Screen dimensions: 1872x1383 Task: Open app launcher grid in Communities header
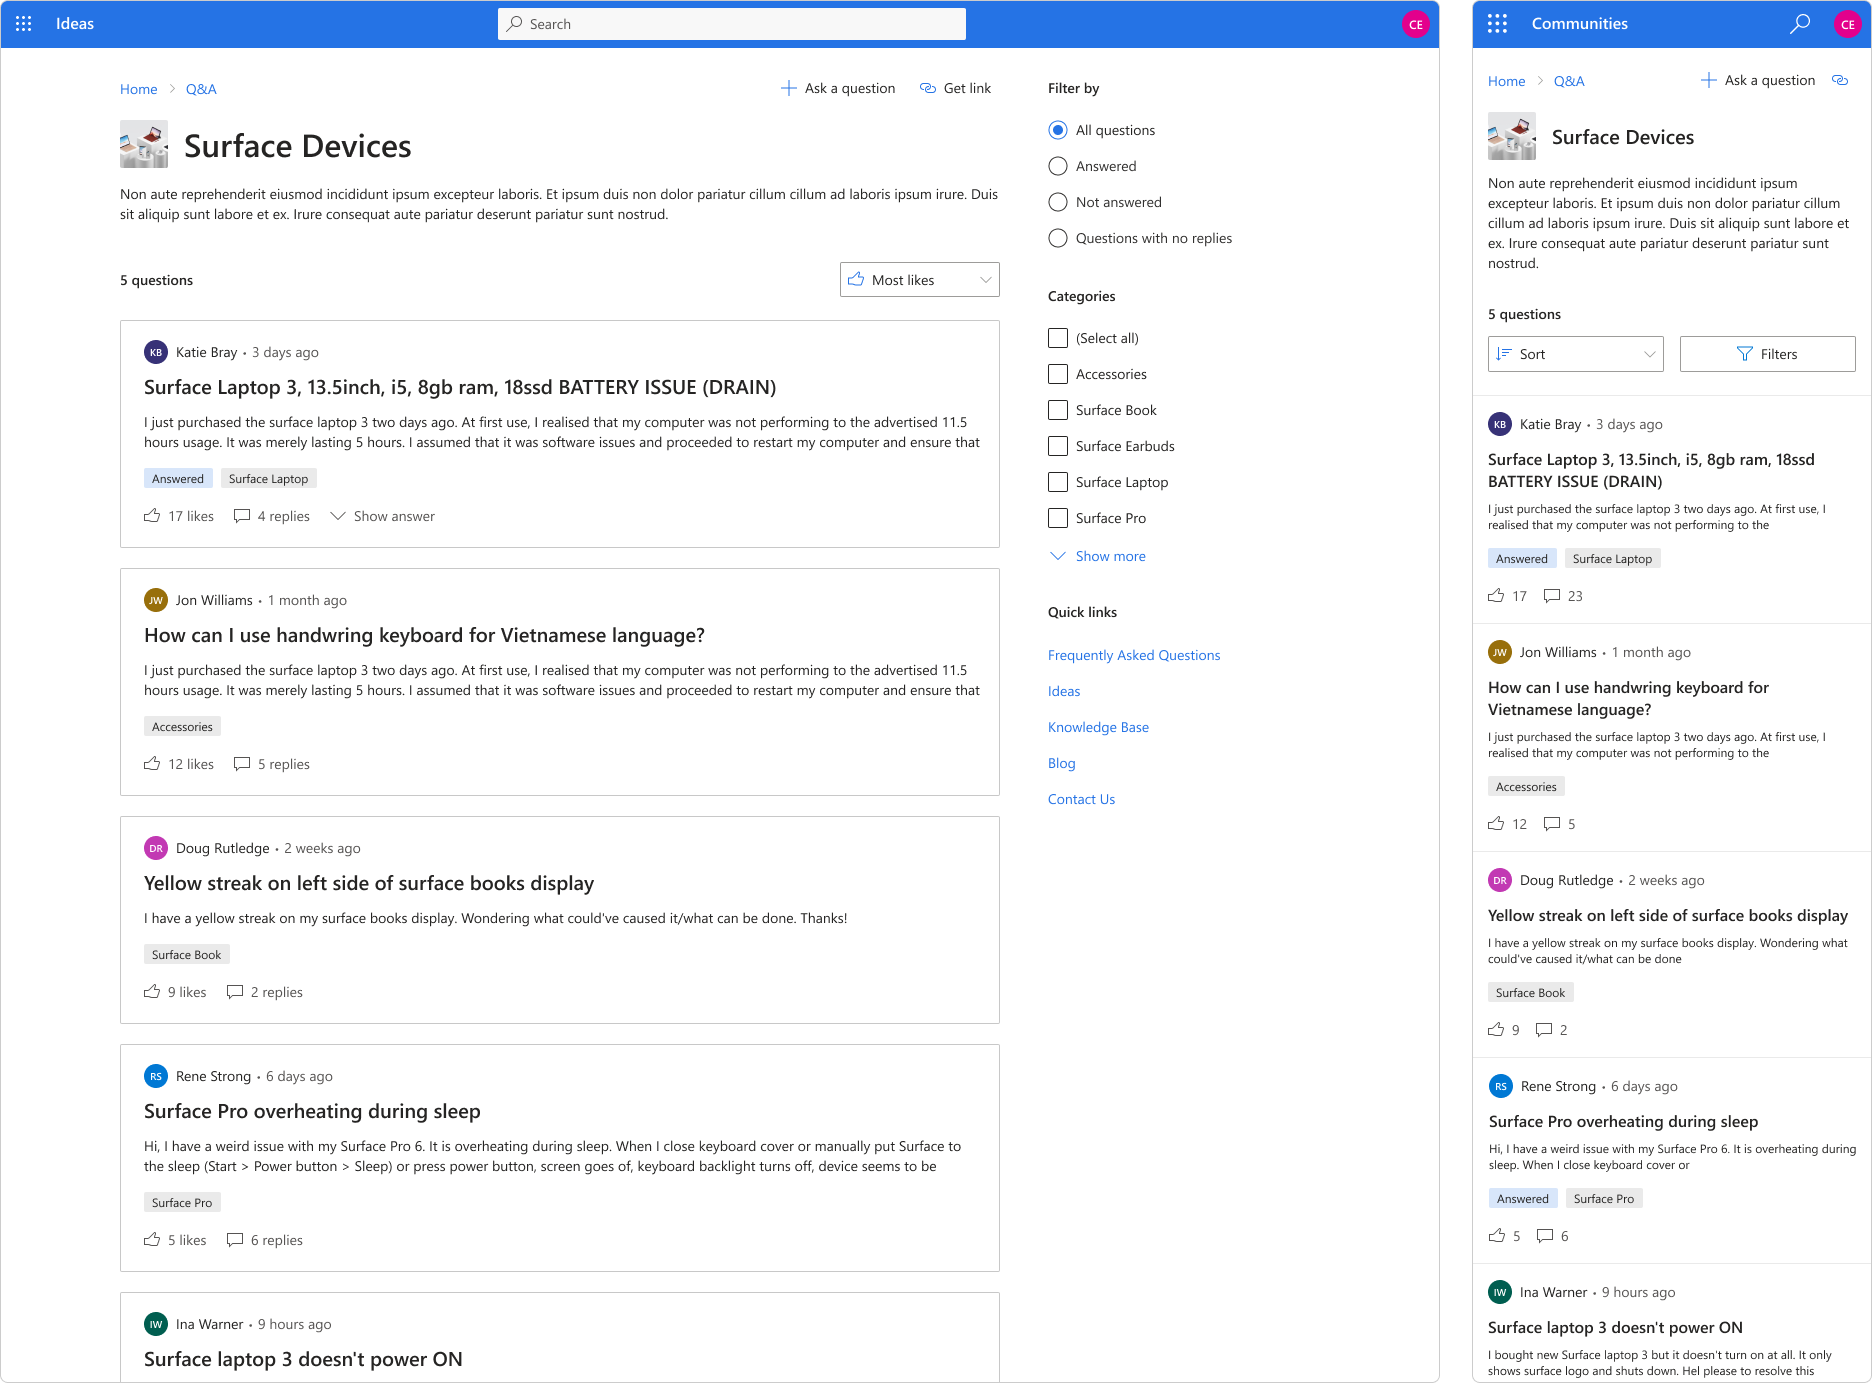coord(1497,24)
